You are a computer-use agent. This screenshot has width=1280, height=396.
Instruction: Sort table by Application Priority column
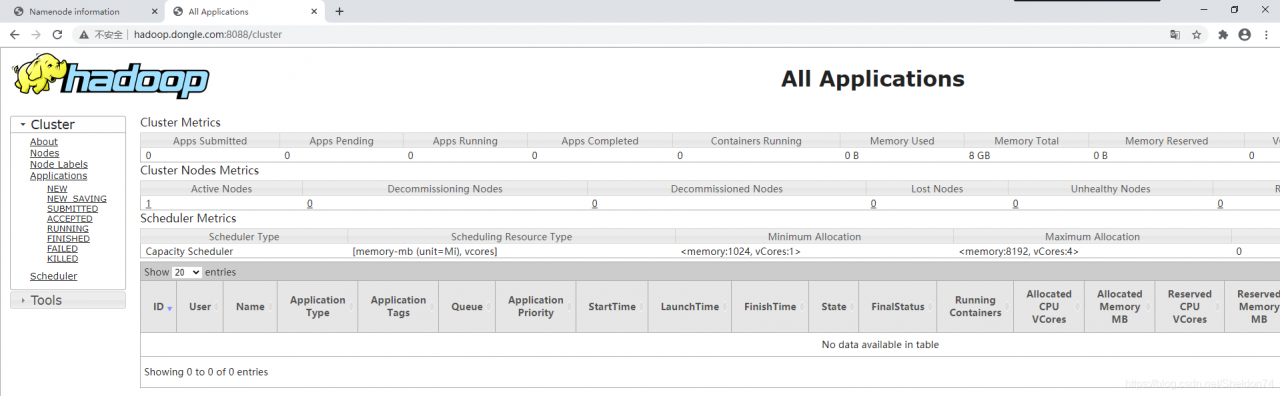coord(536,307)
